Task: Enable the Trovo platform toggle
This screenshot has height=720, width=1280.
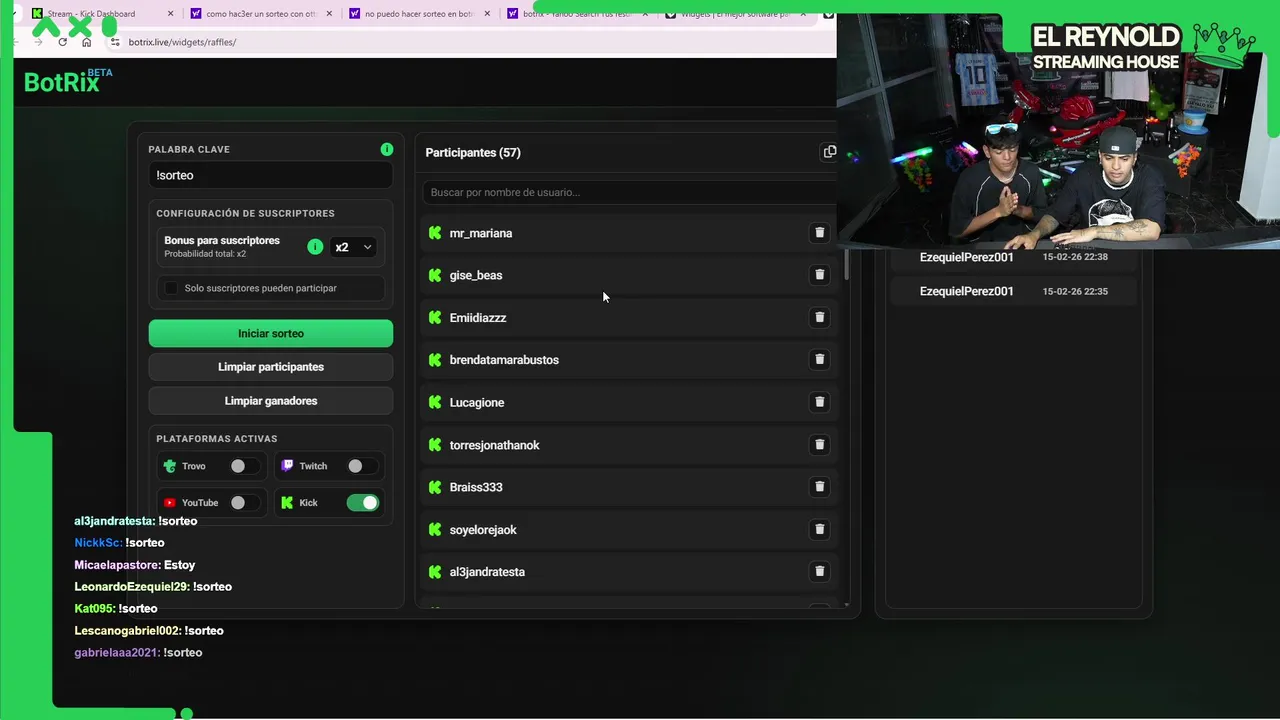Action: (x=243, y=466)
